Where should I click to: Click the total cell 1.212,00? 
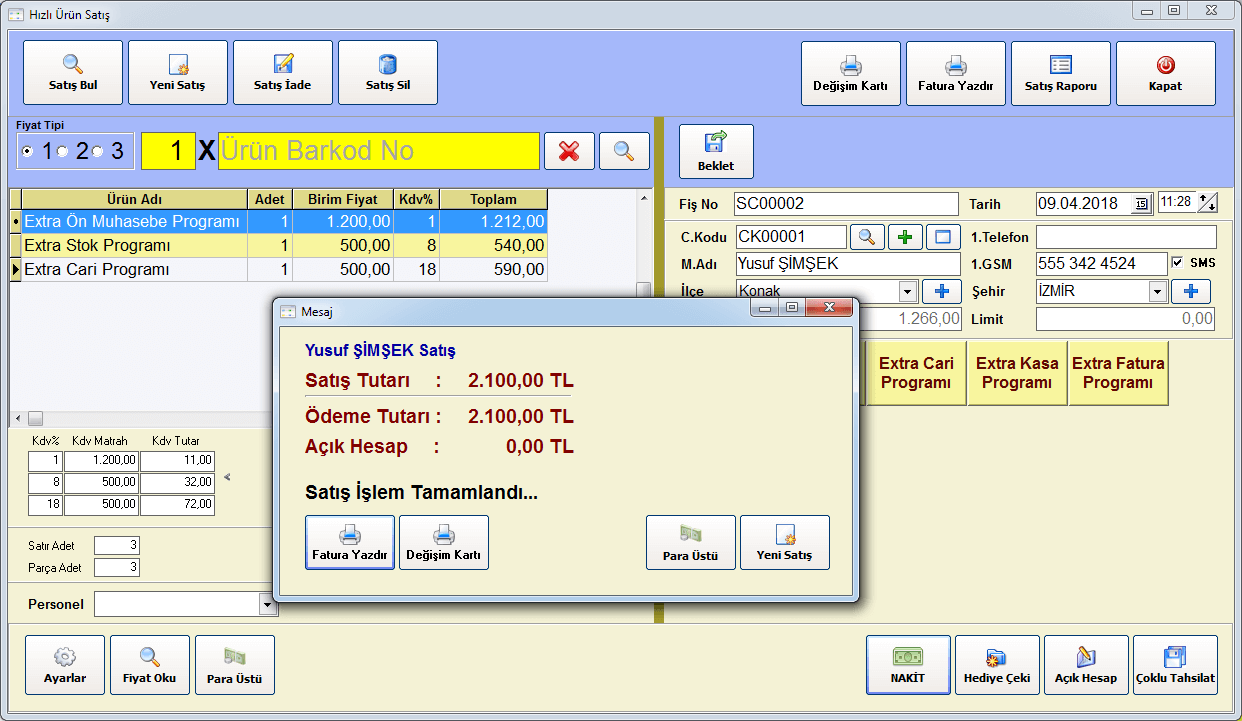point(493,221)
